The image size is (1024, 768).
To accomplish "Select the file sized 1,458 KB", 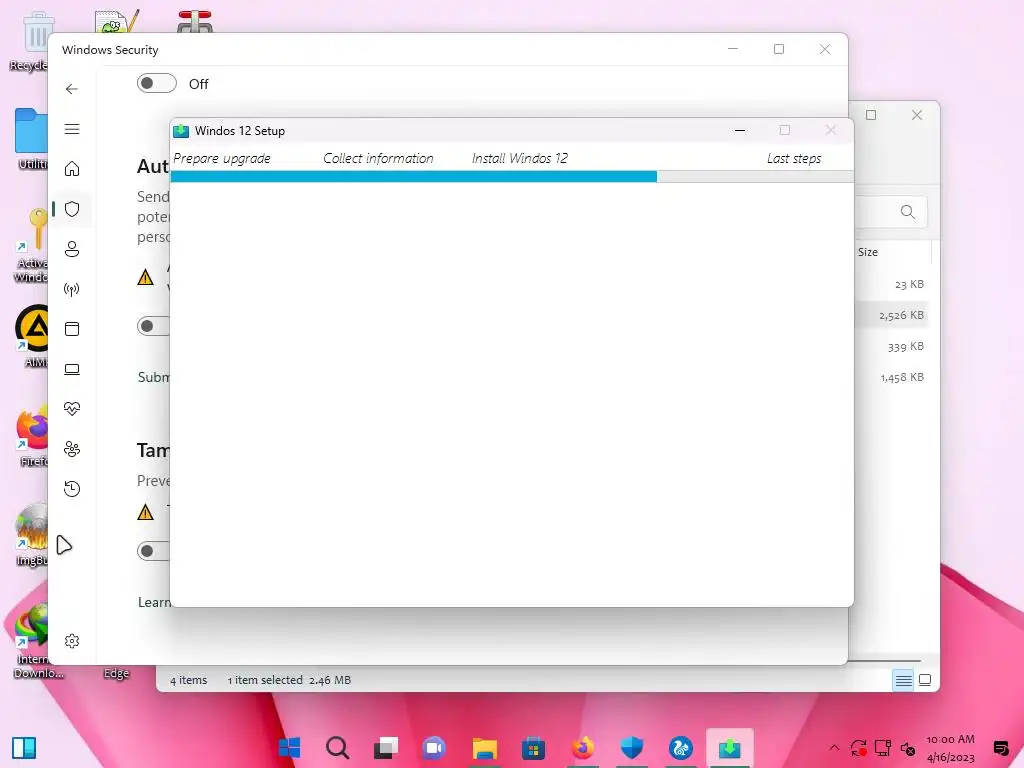I will (x=902, y=377).
